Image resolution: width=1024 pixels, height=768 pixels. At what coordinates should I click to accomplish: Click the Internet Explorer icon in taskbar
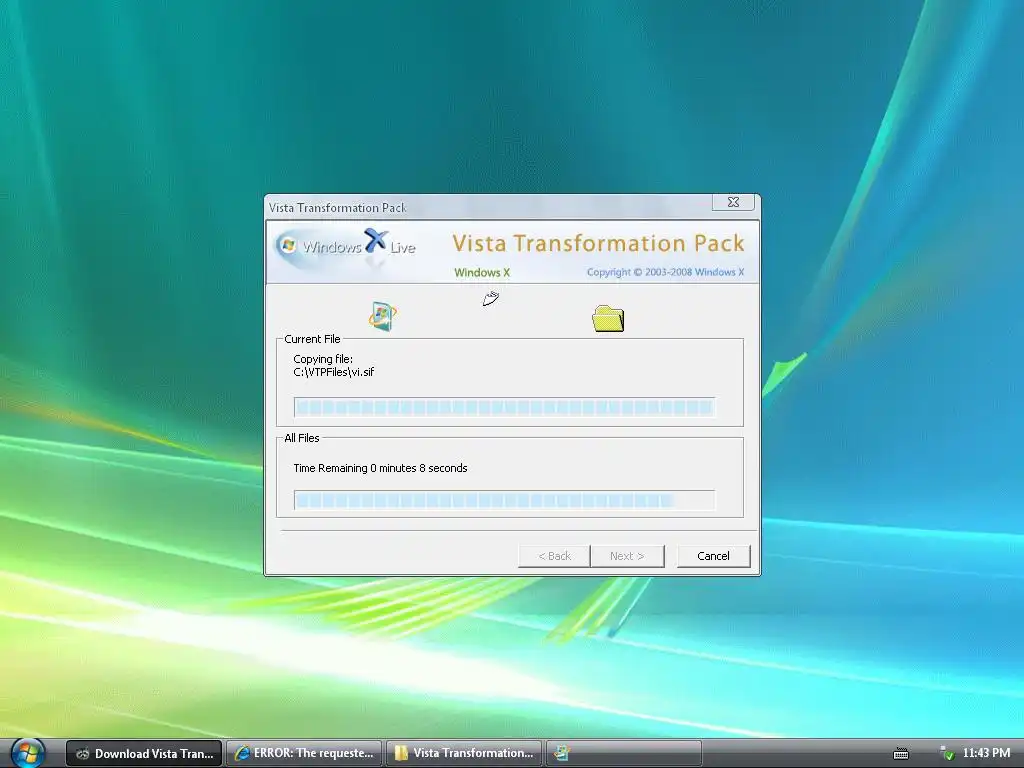tap(242, 753)
